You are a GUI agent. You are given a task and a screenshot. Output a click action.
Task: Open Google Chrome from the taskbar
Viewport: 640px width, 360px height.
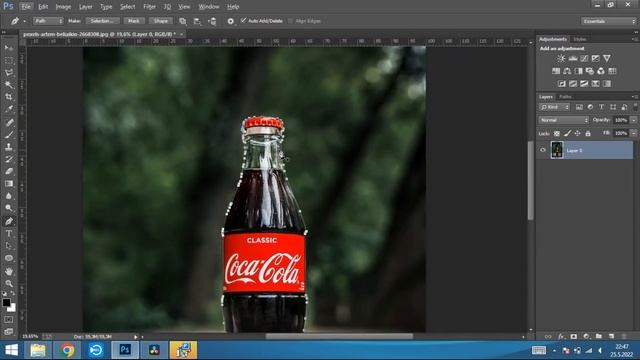click(67, 350)
